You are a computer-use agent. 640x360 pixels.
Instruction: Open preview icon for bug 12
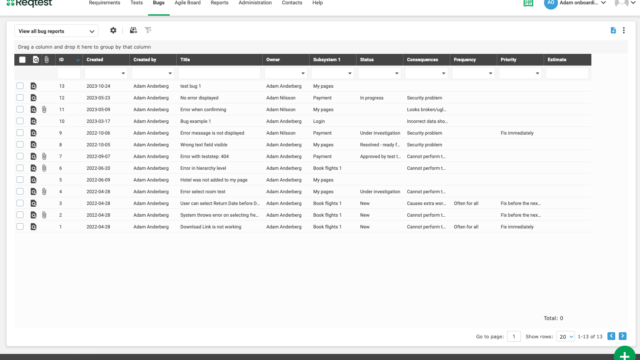click(33, 98)
